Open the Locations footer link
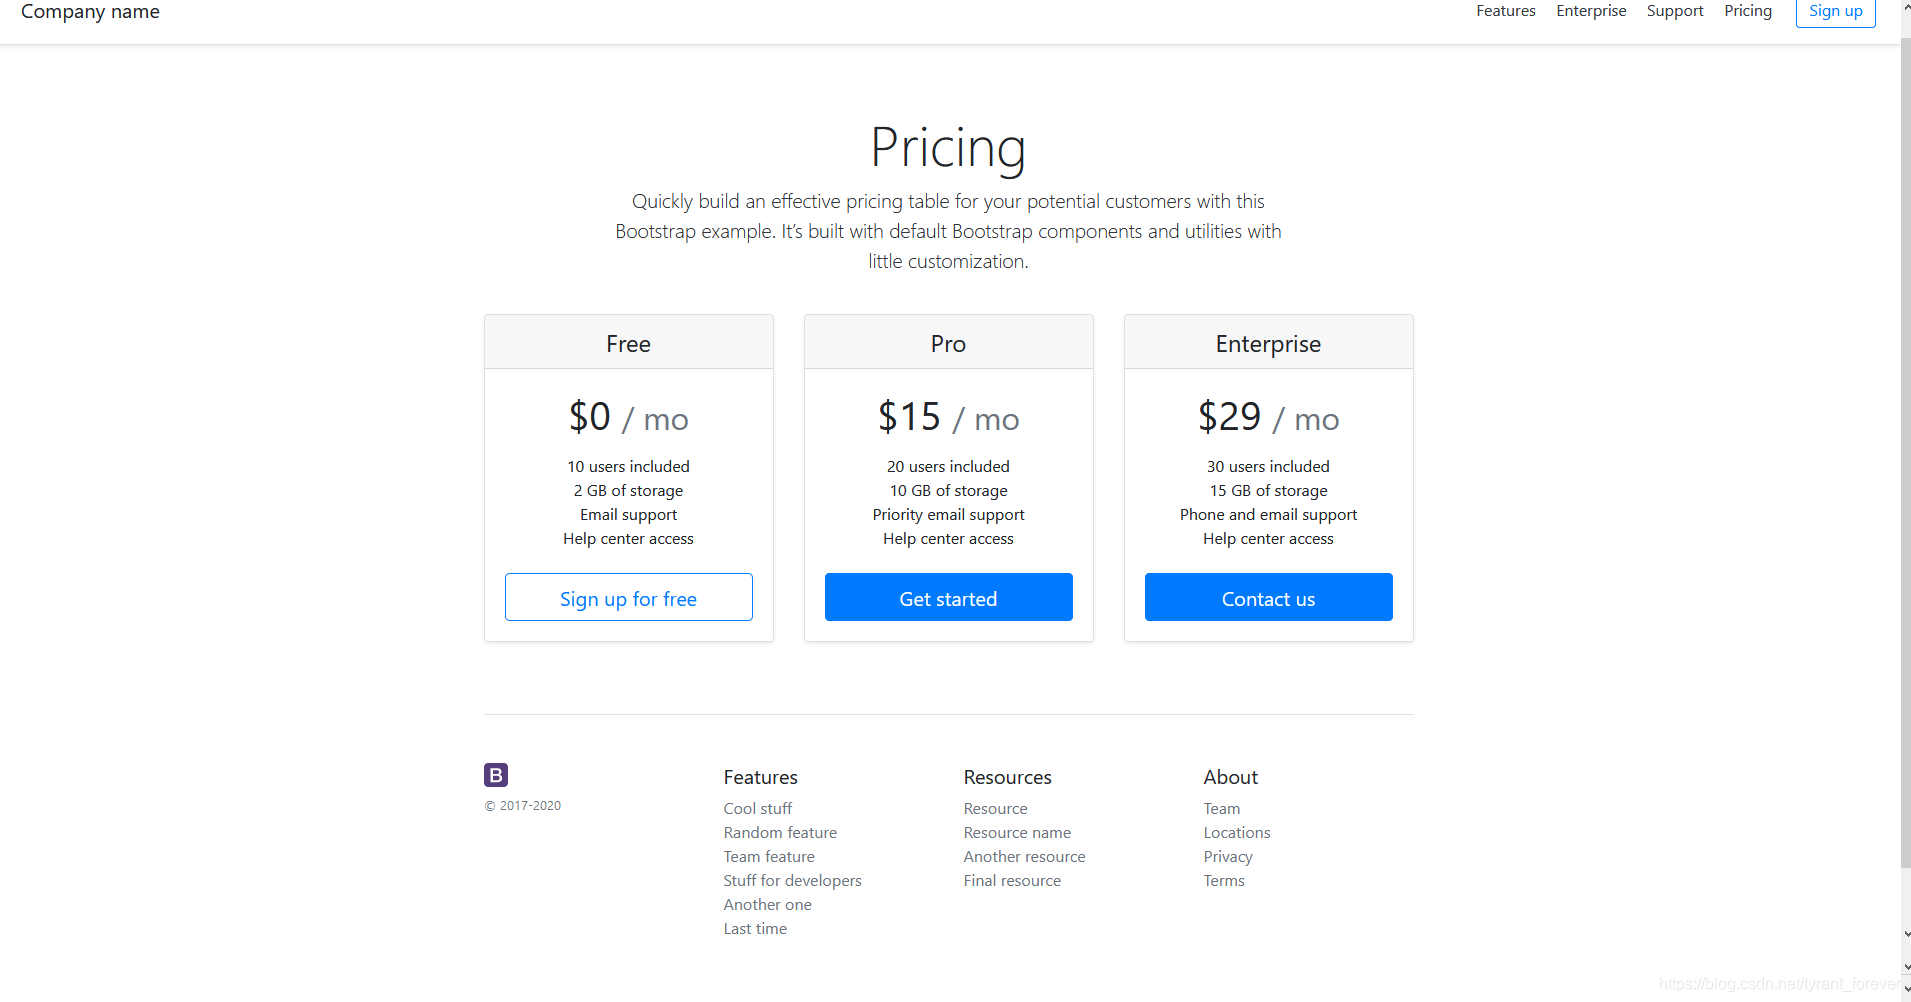This screenshot has height=1002, width=1911. [x=1237, y=832]
